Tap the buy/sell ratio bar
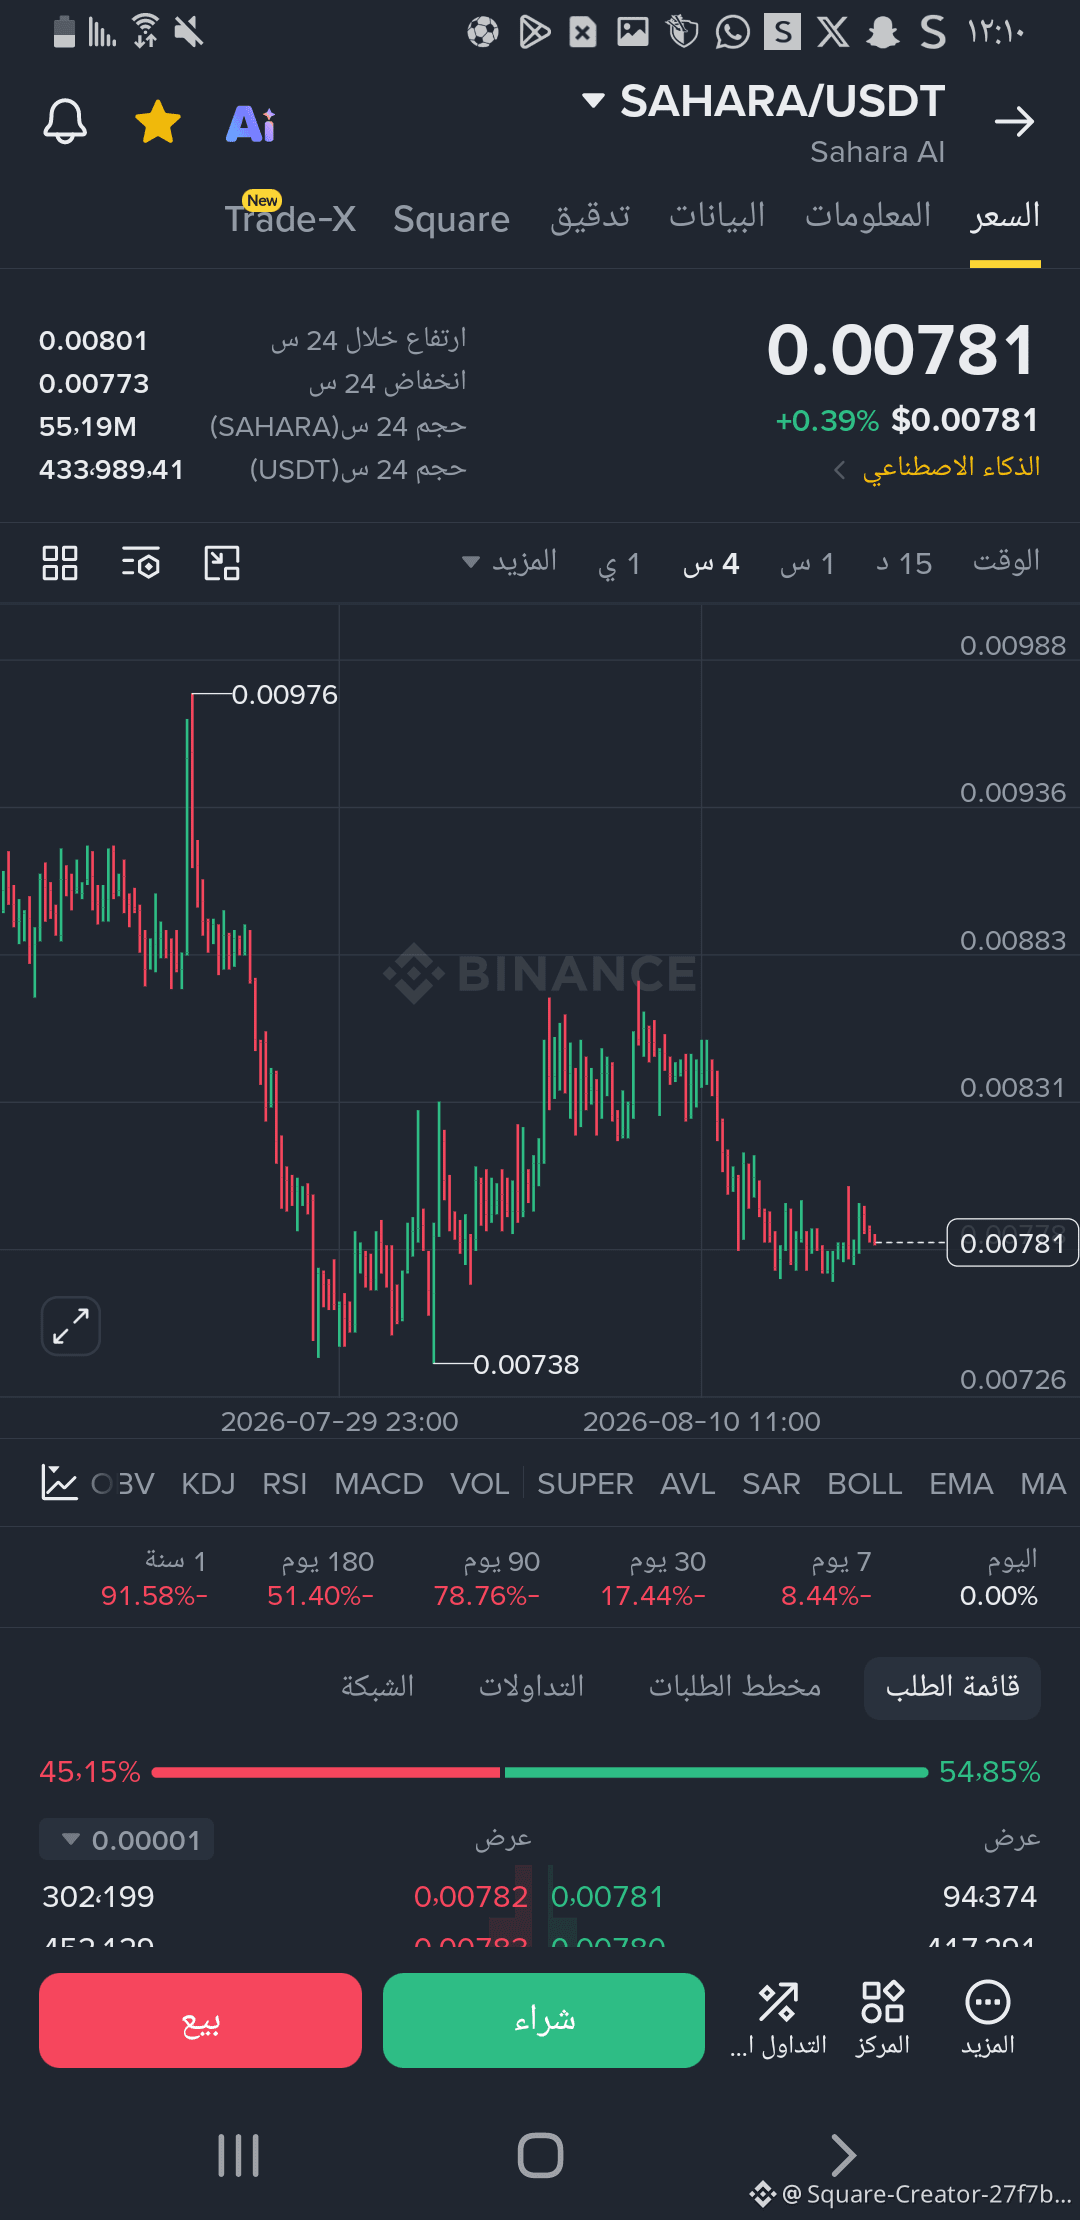The width and height of the screenshot is (1080, 2220). (540, 1772)
